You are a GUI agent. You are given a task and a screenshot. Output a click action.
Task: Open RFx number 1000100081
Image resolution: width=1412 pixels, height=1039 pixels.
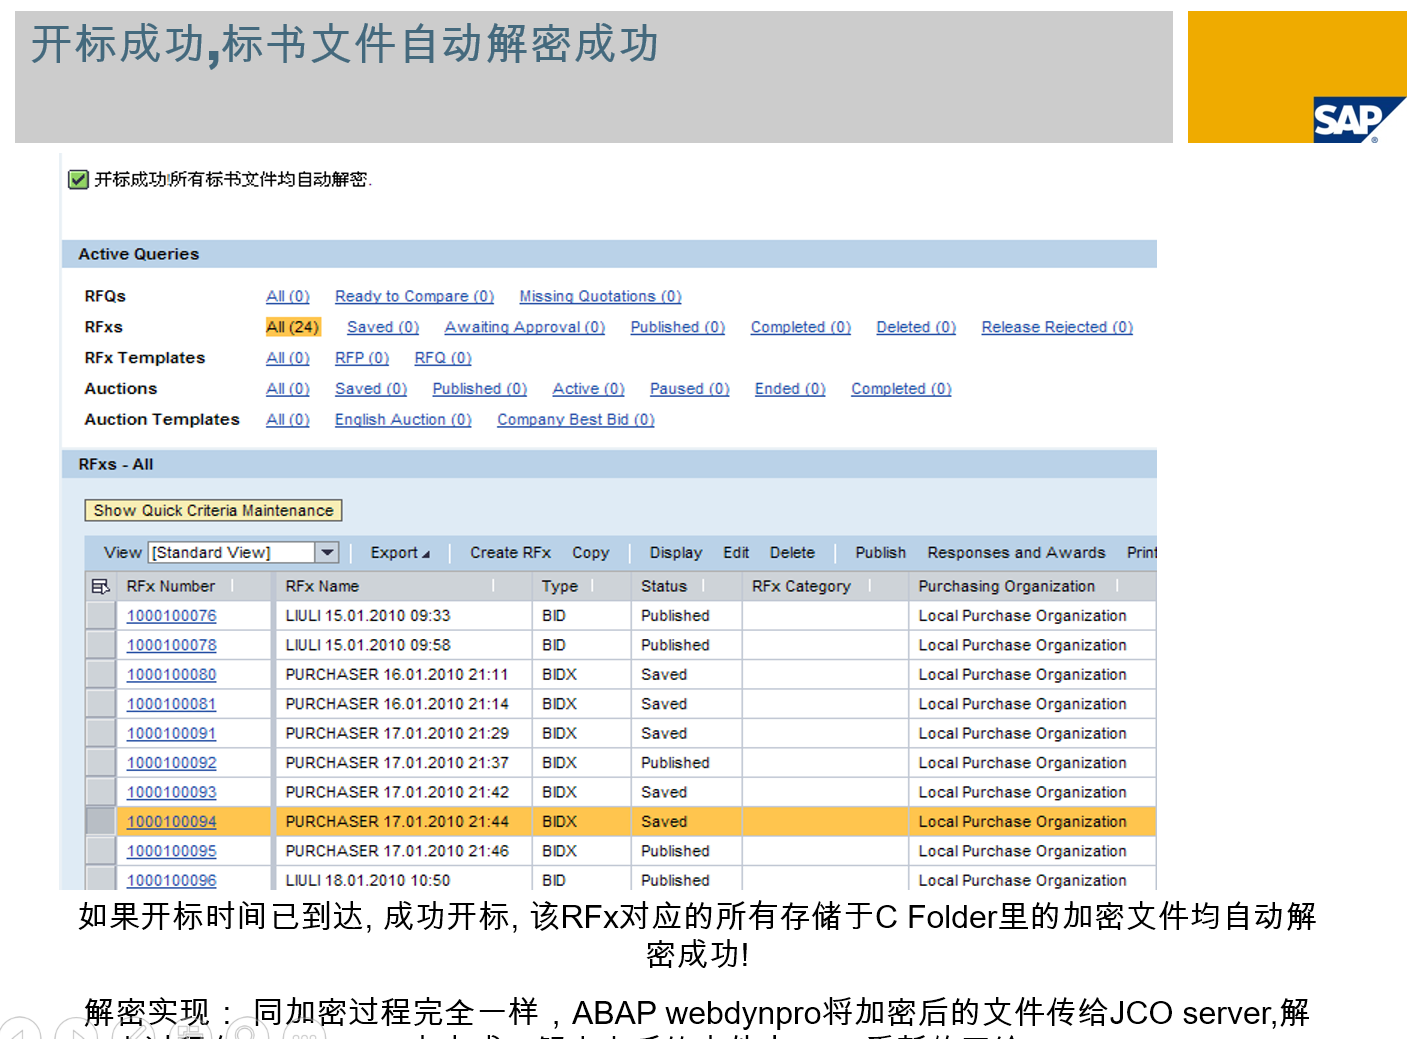pos(171,704)
